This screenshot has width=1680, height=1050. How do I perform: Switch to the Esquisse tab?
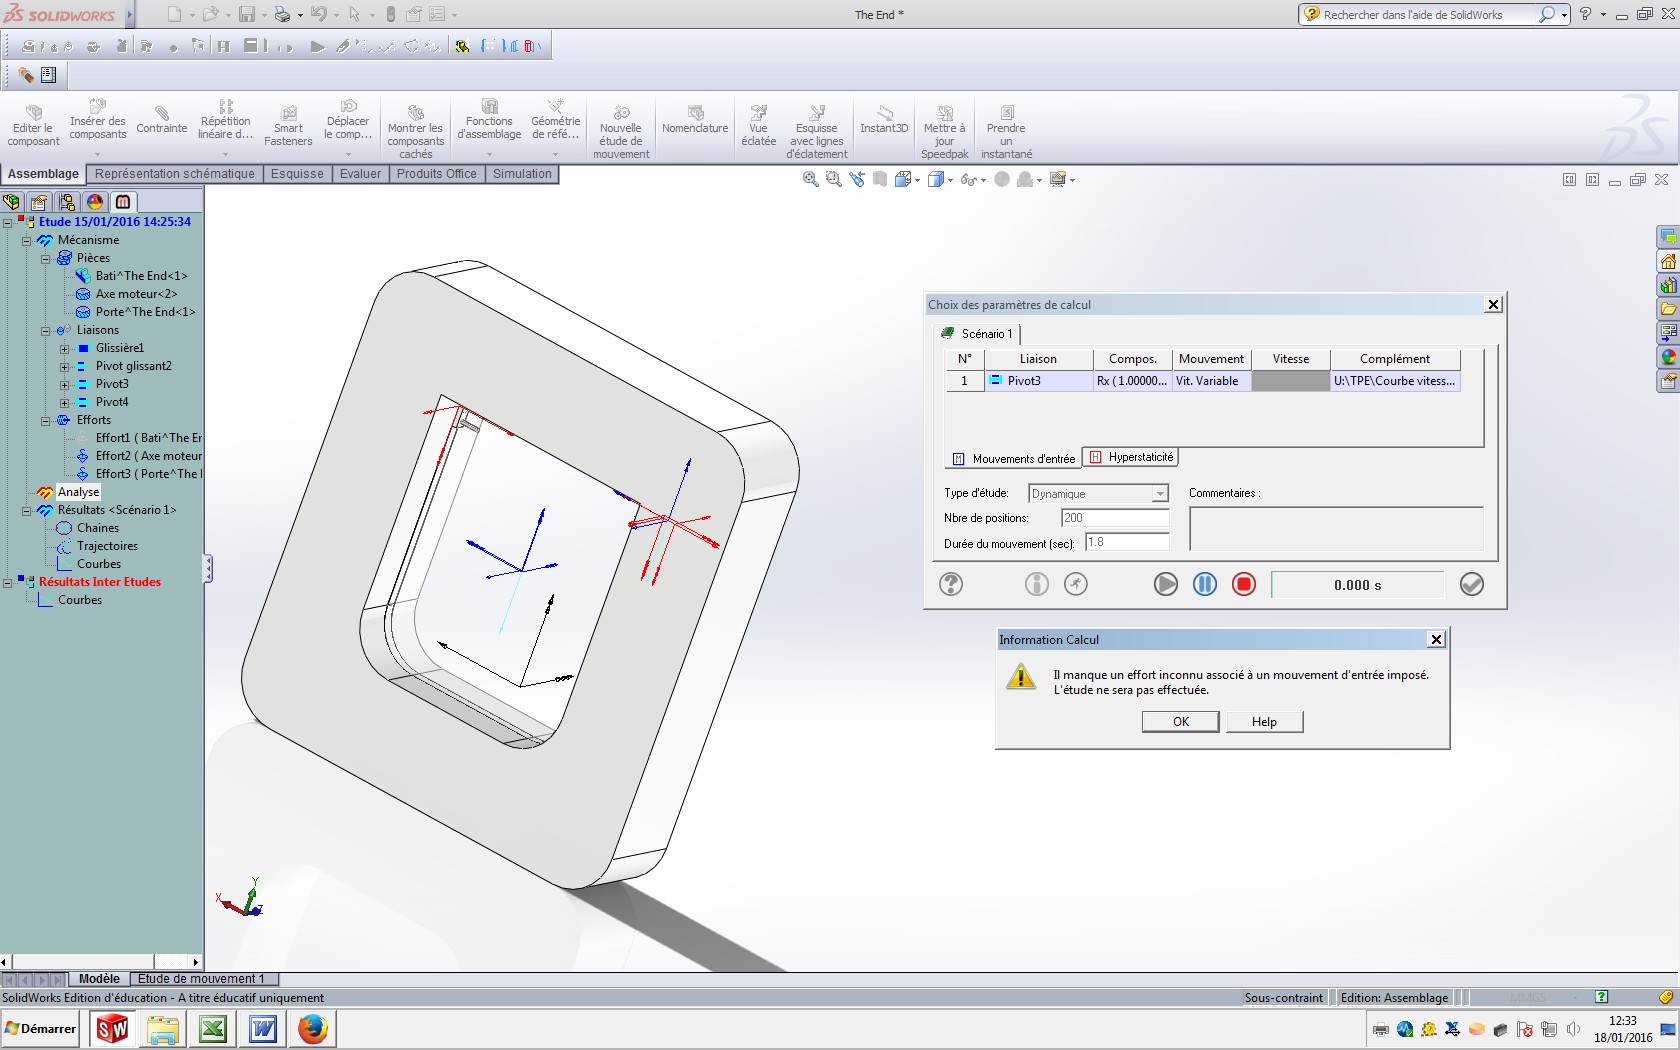(297, 174)
